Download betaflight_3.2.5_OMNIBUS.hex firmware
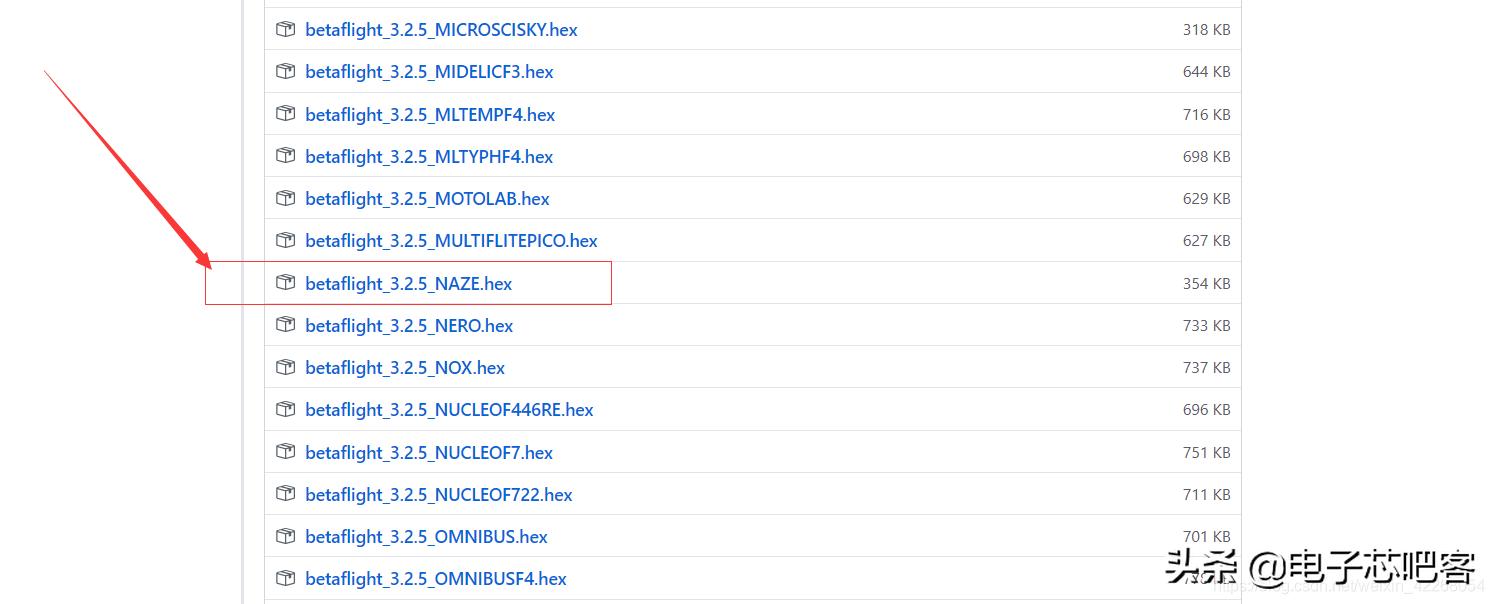The width and height of the screenshot is (1494, 604). (426, 537)
